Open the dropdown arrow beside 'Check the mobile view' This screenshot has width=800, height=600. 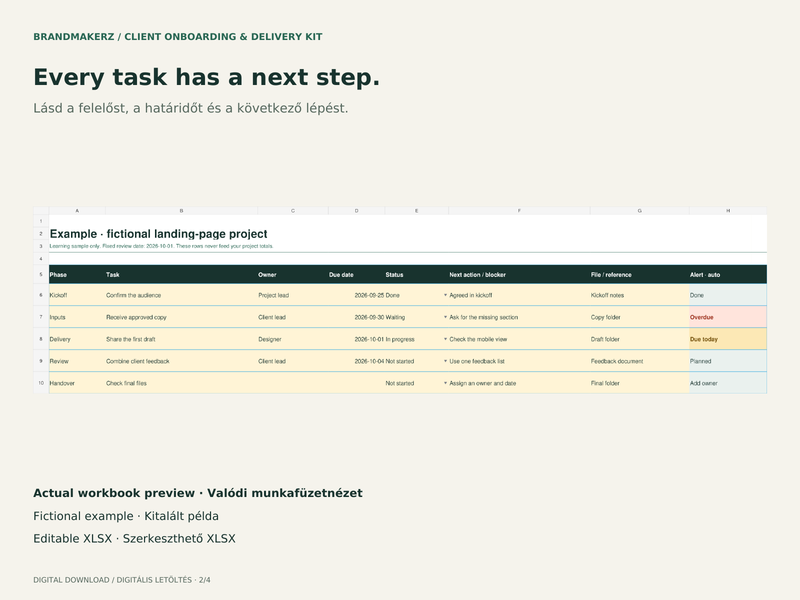[x=445, y=339]
